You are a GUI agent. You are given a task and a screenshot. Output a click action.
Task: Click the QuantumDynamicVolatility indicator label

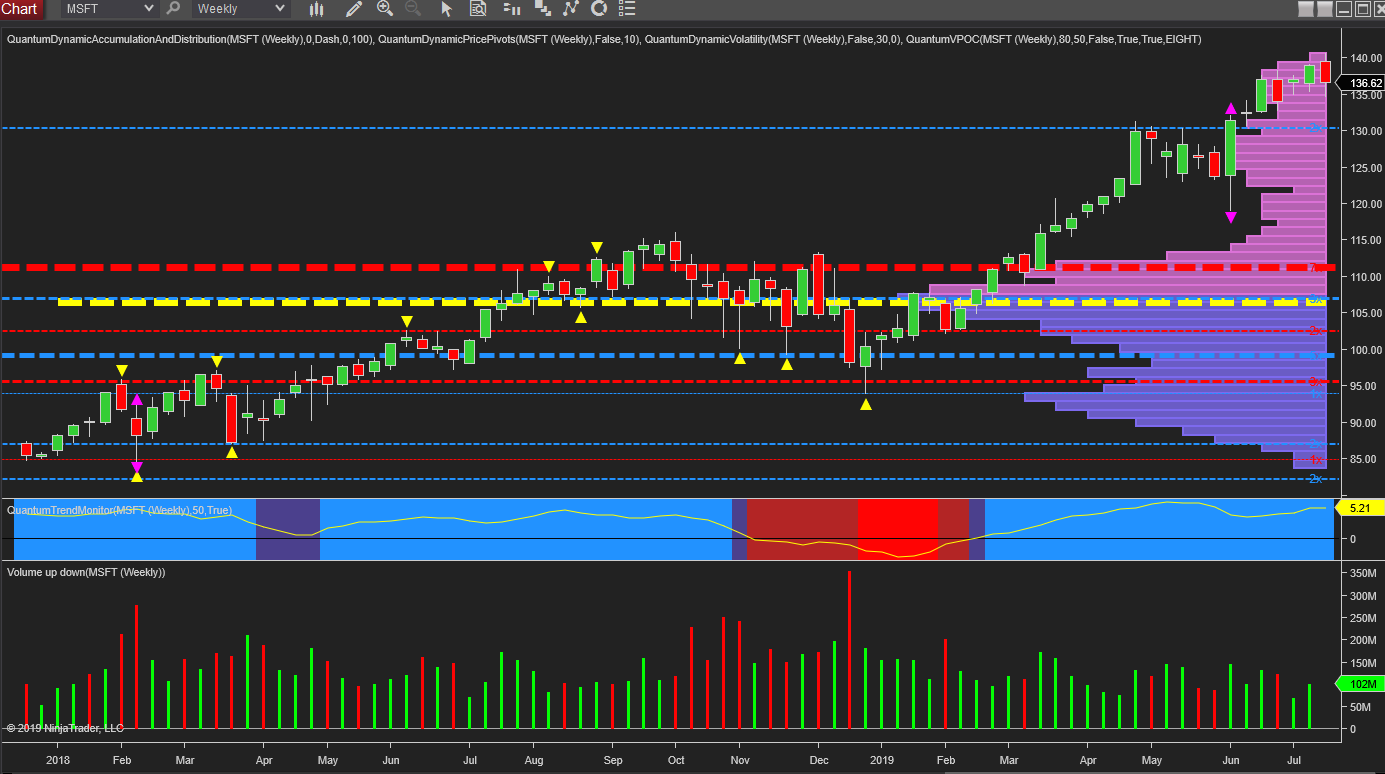pyautogui.click(x=774, y=39)
